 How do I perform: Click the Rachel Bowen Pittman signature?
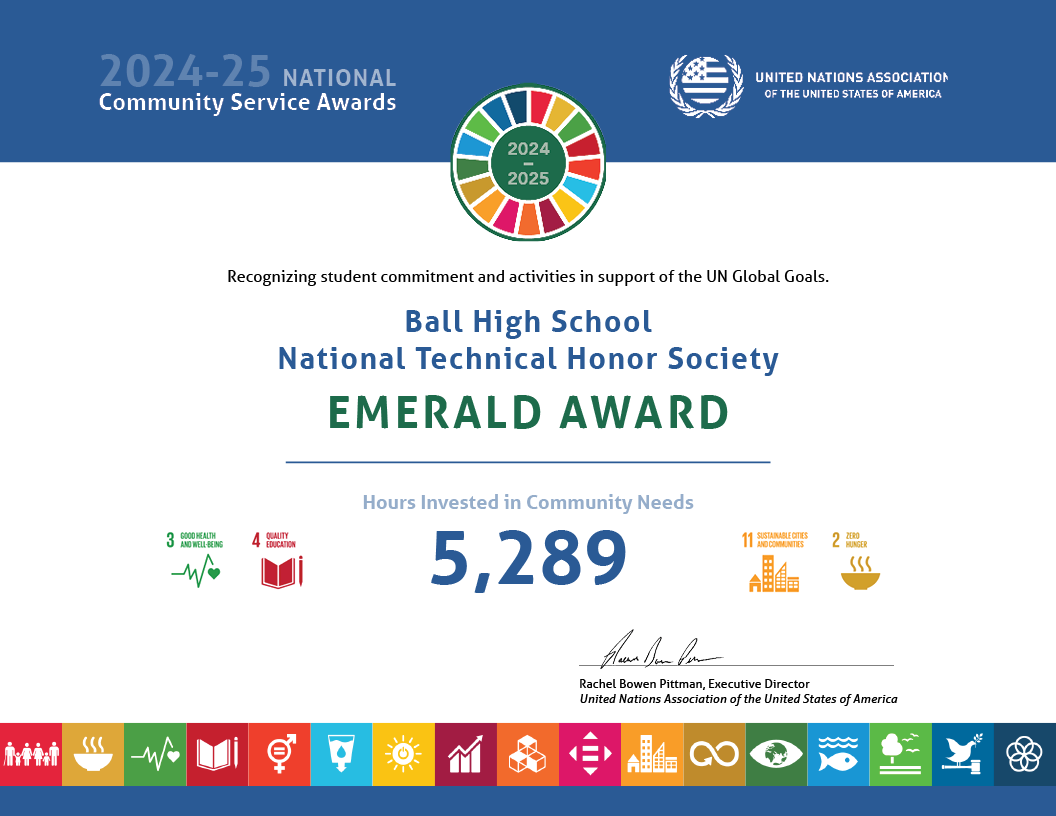coord(660,650)
